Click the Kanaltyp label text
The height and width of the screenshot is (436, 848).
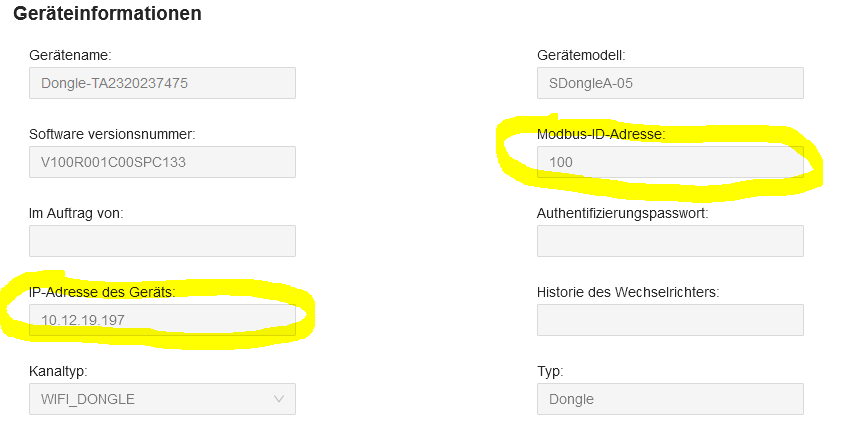(58, 371)
